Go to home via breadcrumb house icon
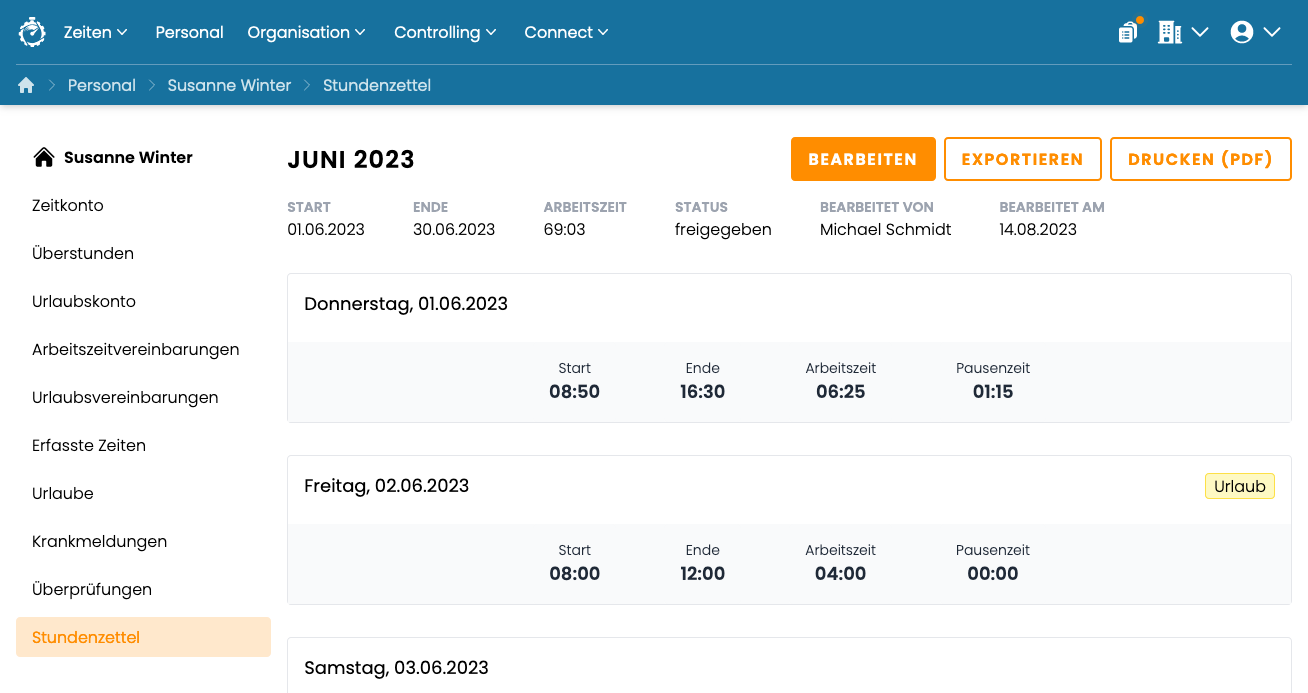Image resolution: width=1308 pixels, height=693 pixels. (x=26, y=85)
